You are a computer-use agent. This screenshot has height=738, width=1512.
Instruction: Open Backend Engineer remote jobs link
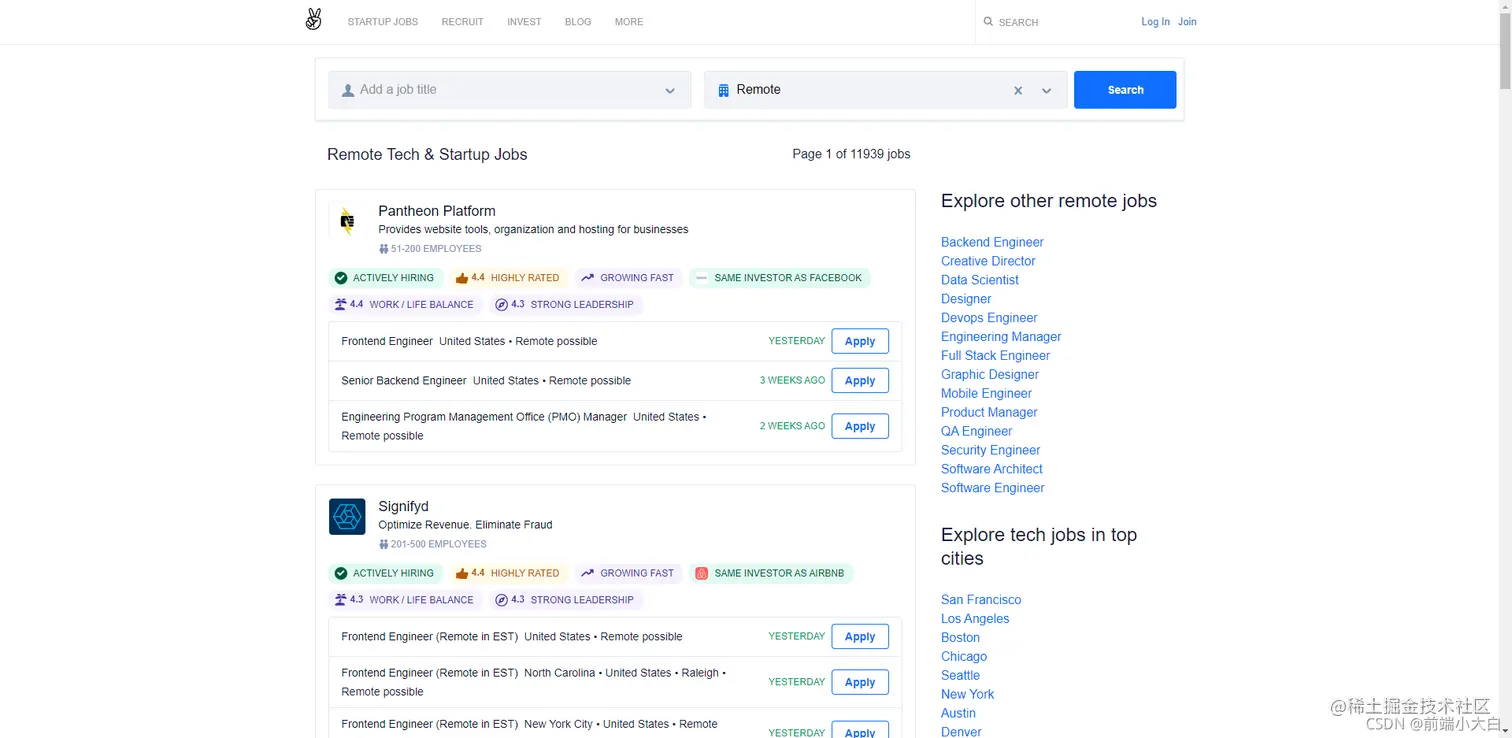click(992, 242)
